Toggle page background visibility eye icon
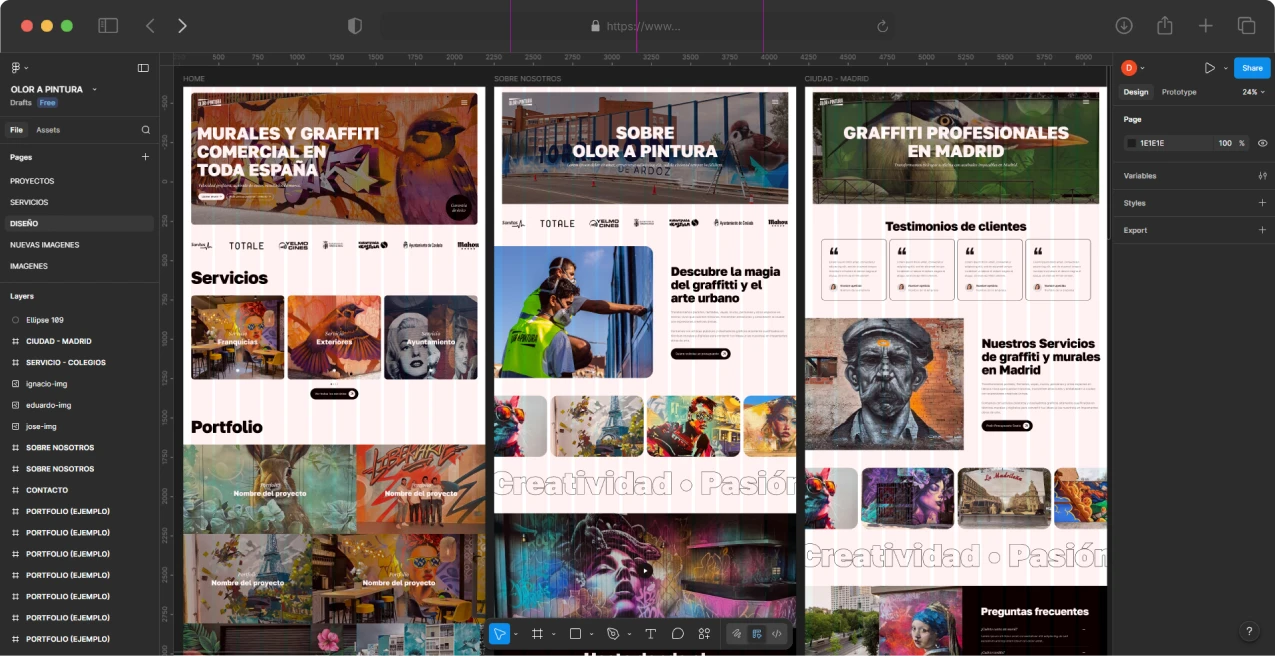Screen dimensions: 1275x656 [x=1262, y=143]
